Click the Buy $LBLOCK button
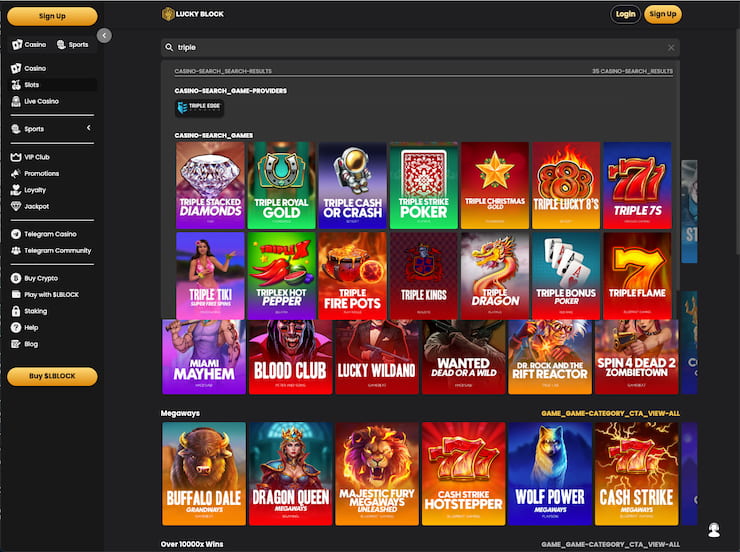This screenshot has height=552, width=740. pos(52,376)
